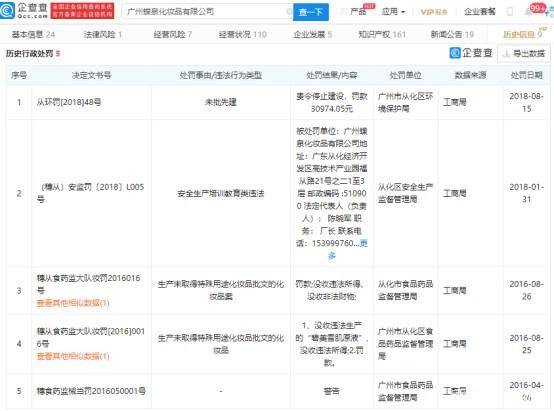The height and width of the screenshot is (411, 554).
Task: Click the Qcc.com logo icon
Action: click(7, 11)
